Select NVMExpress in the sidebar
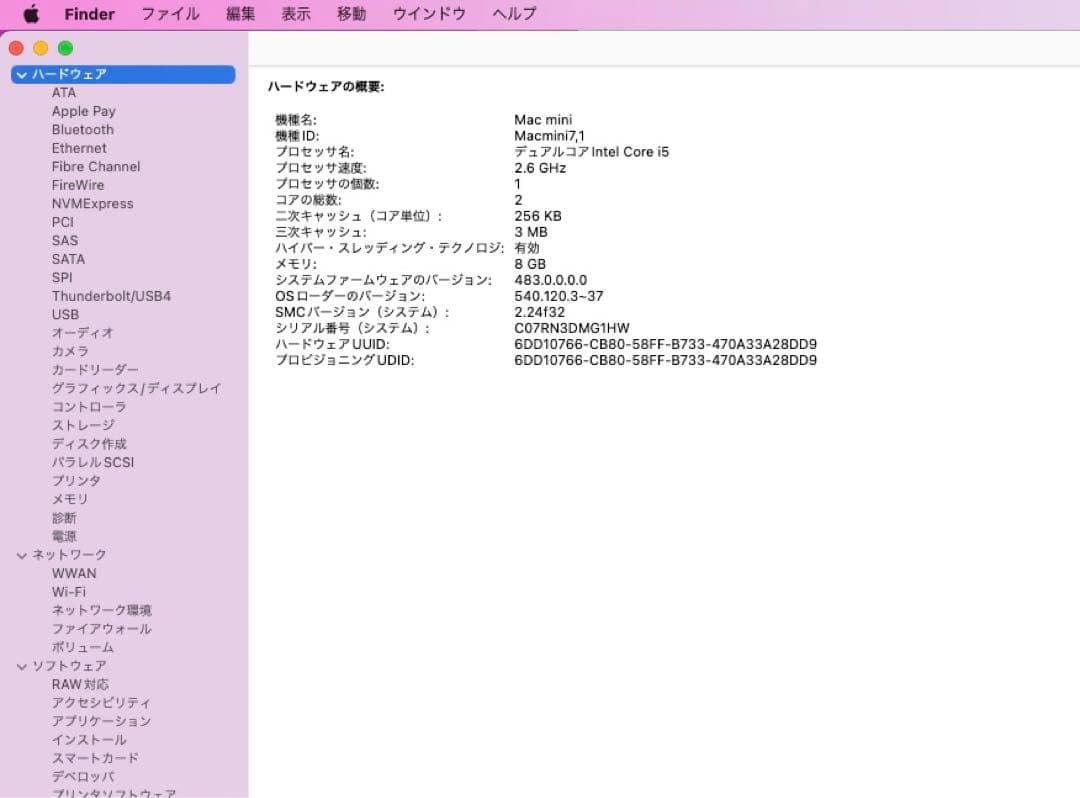Screen dimensions: 1080x798 [93, 203]
